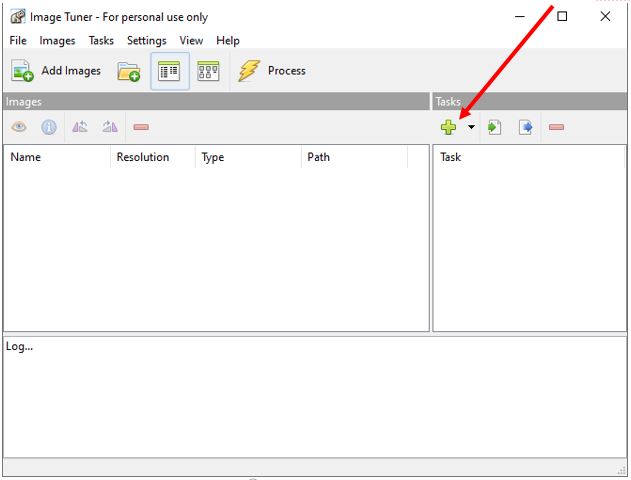Click the image info icon

[49, 127]
